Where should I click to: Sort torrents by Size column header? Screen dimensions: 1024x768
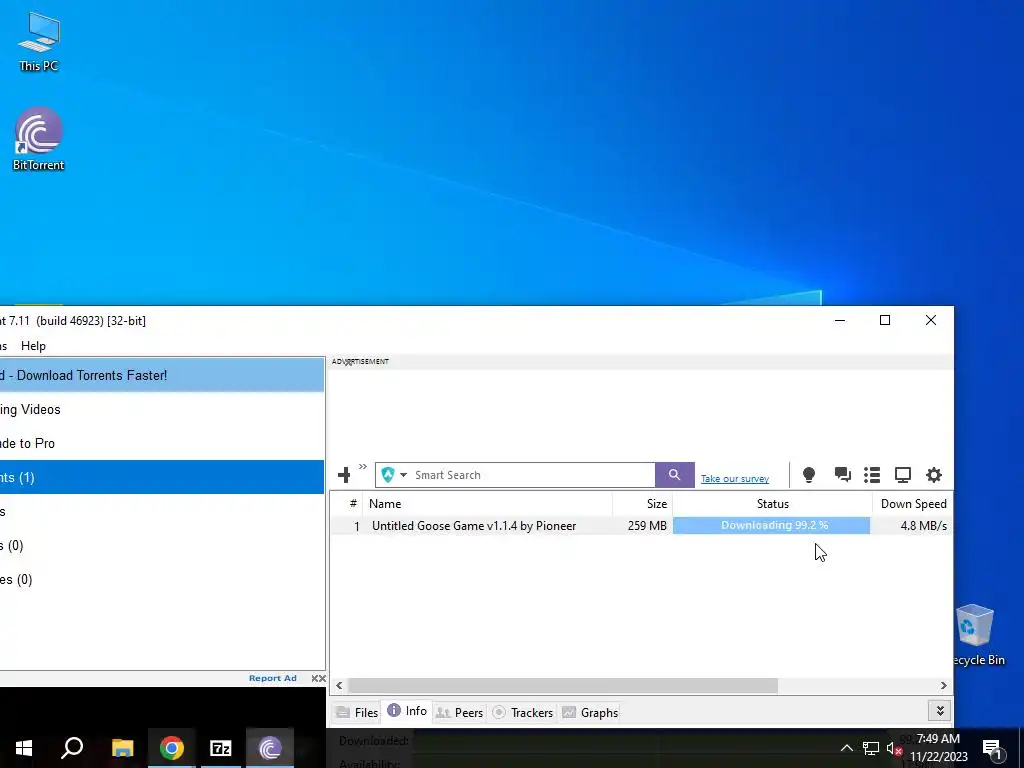[x=643, y=504]
